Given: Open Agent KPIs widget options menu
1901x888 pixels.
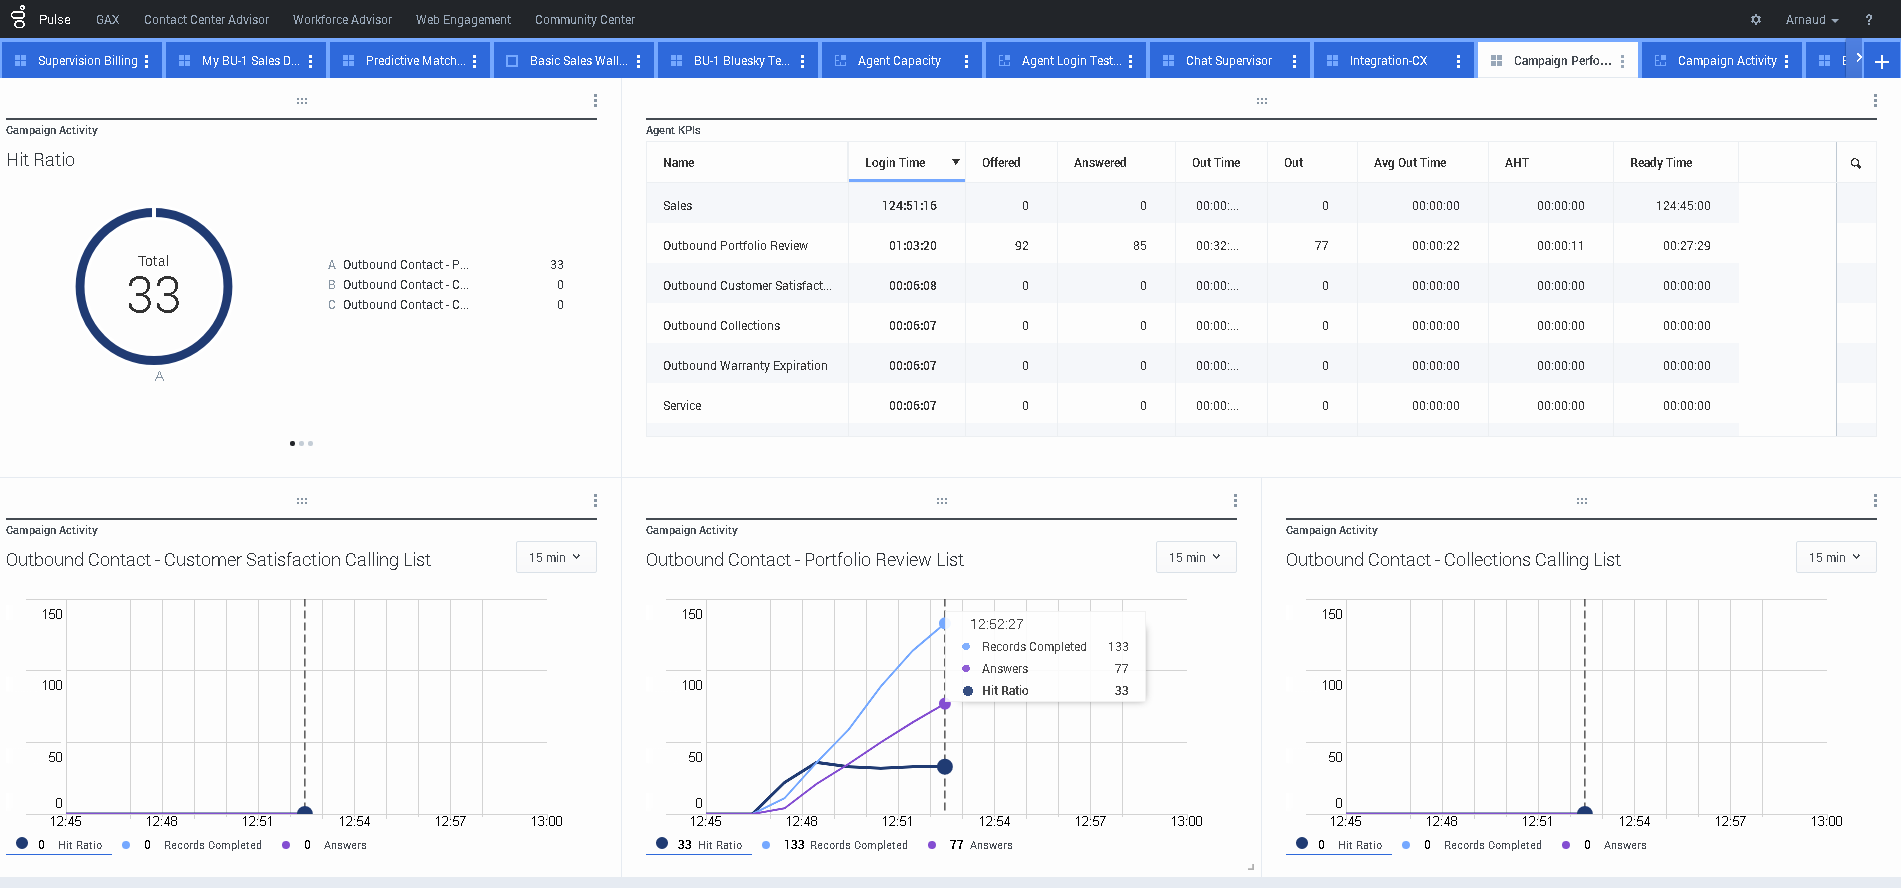Looking at the screenshot, I should point(1874,101).
